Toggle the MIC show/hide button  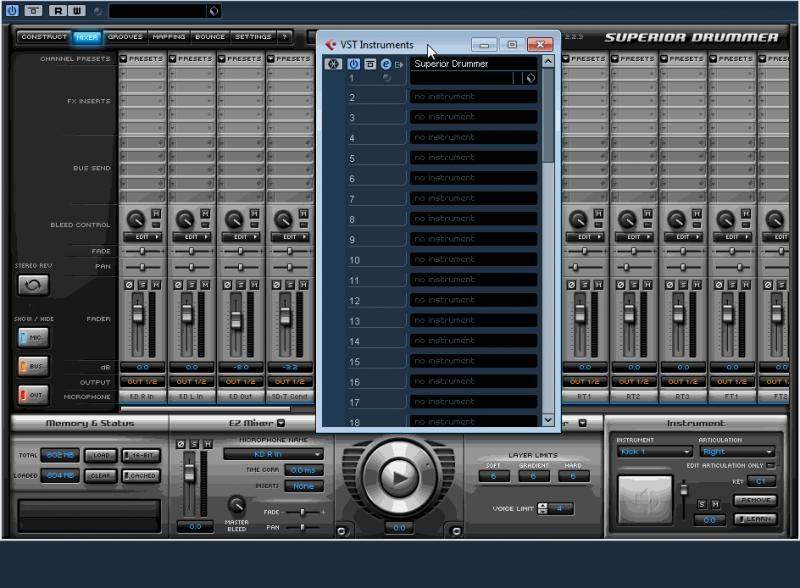pos(34,337)
